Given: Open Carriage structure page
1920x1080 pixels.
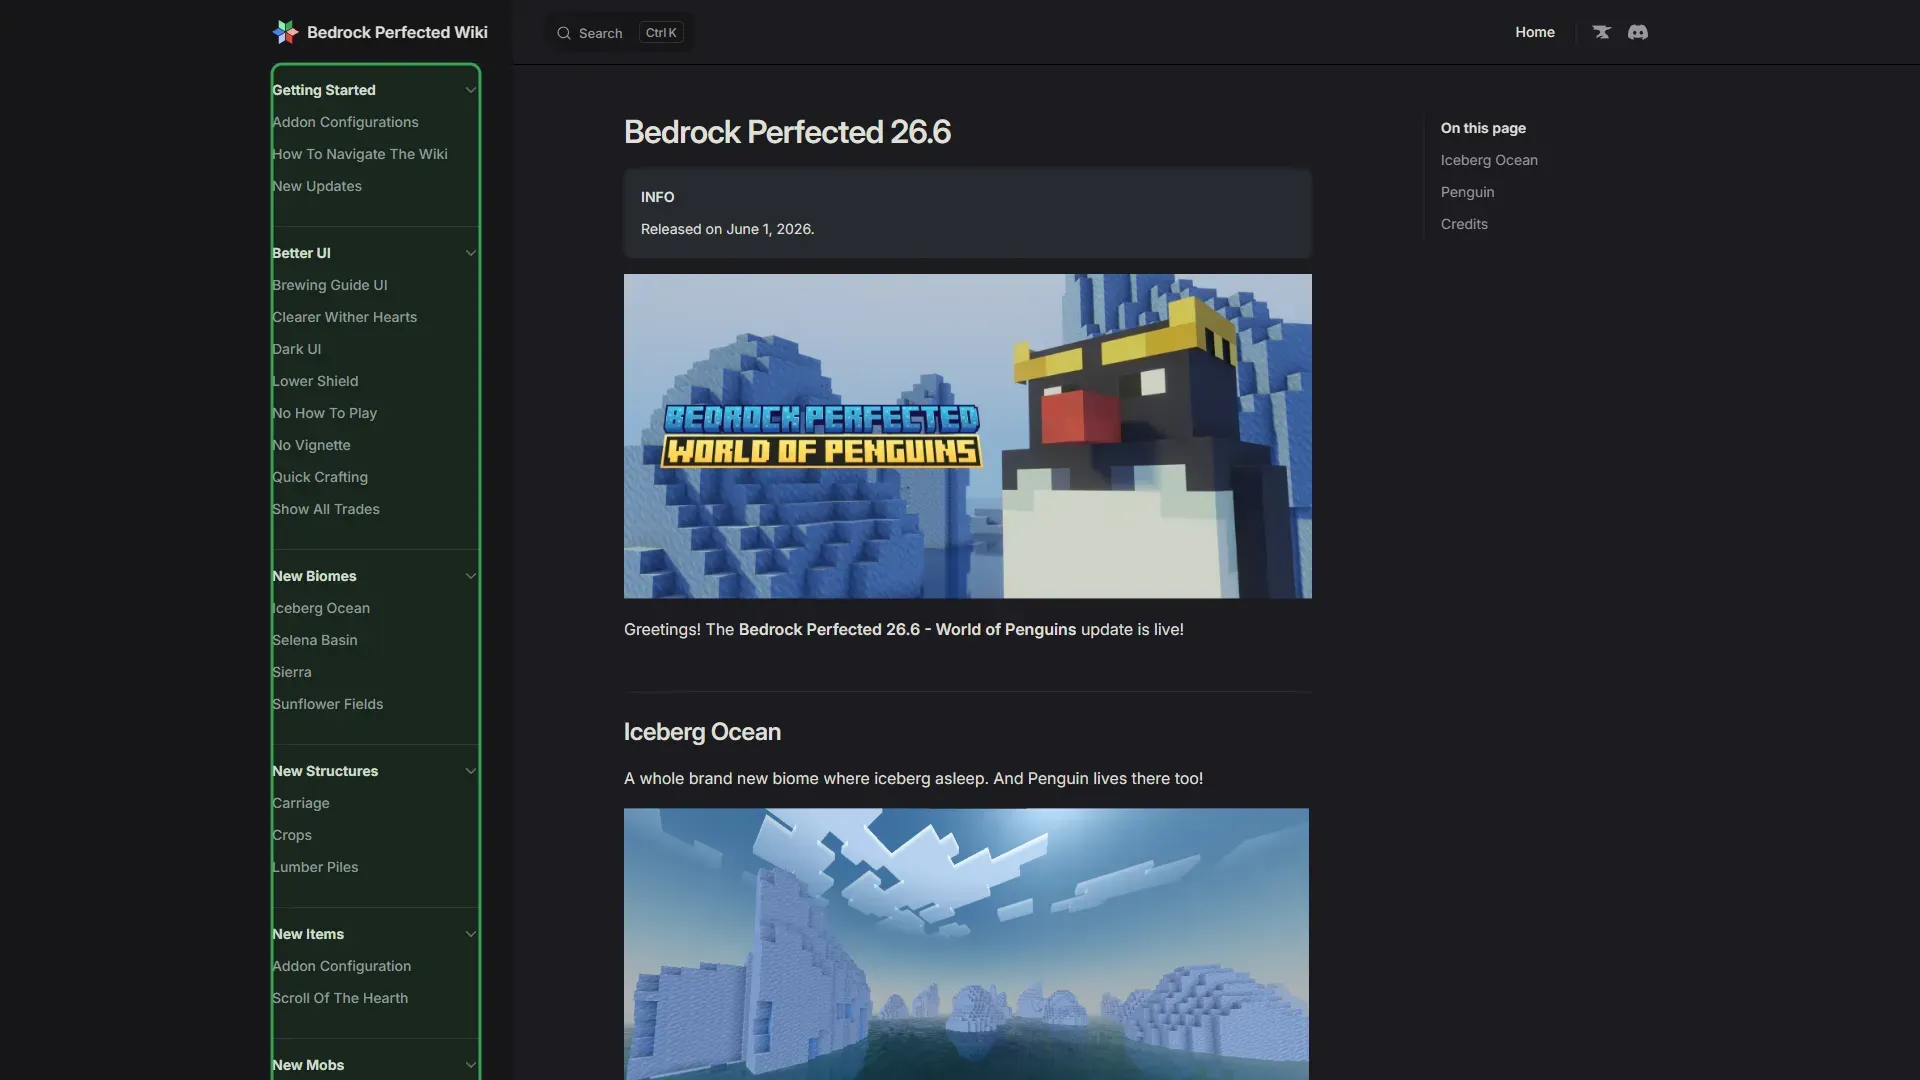Looking at the screenshot, I should tap(301, 803).
